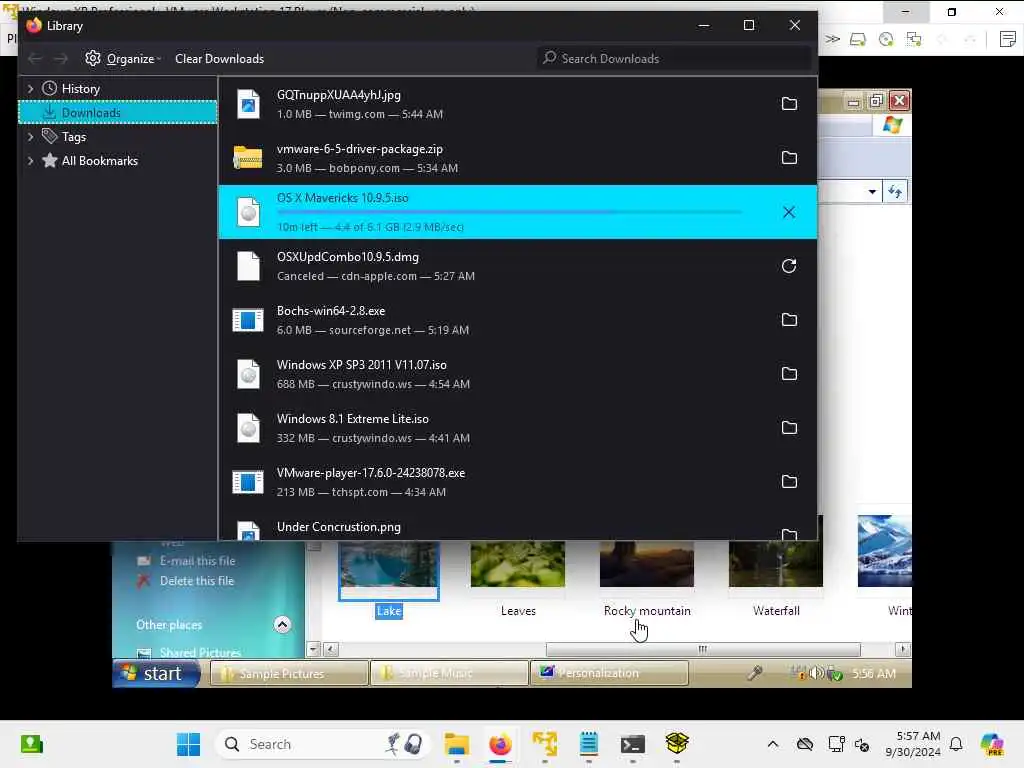Open the Windows 11 Start menu
The width and height of the screenshot is (1024, 768).
189,744
